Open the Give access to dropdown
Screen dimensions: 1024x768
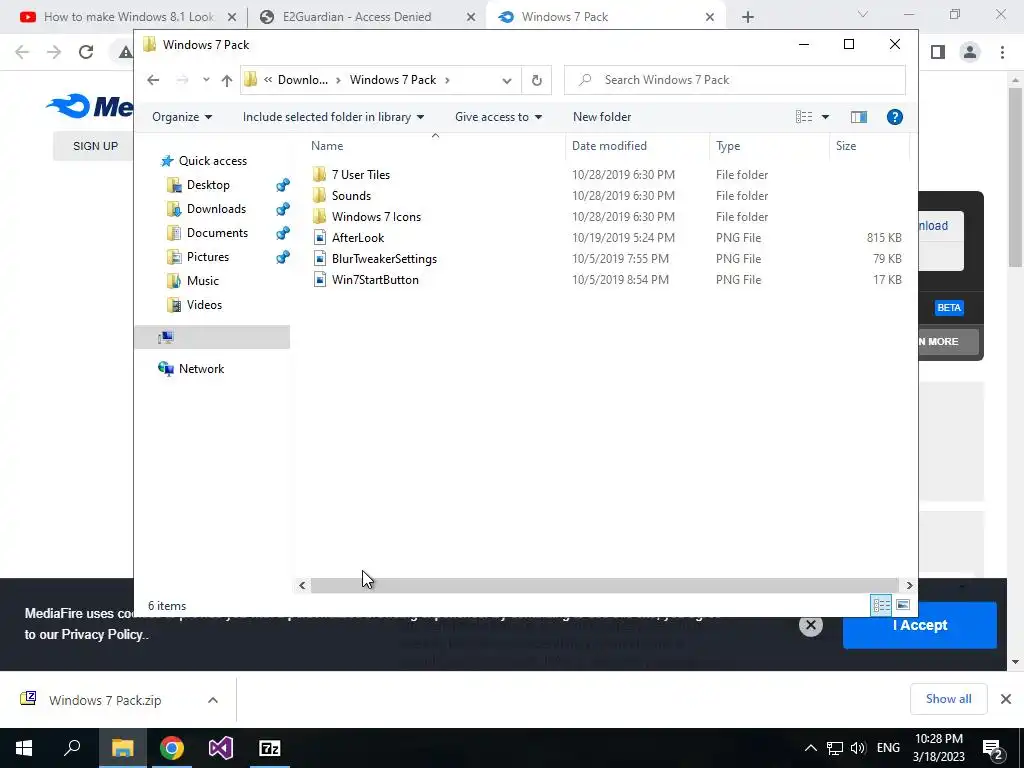point(498,117)
